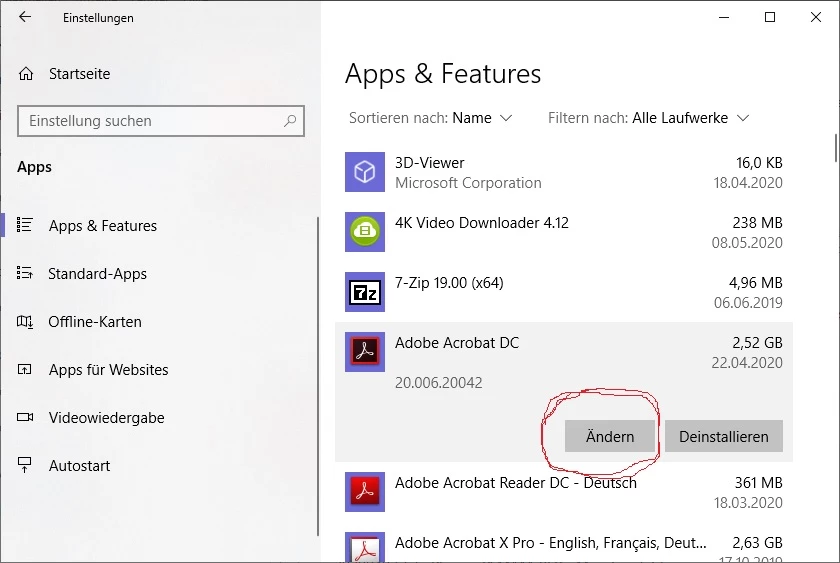Click version number 20.006.20042

439,382
